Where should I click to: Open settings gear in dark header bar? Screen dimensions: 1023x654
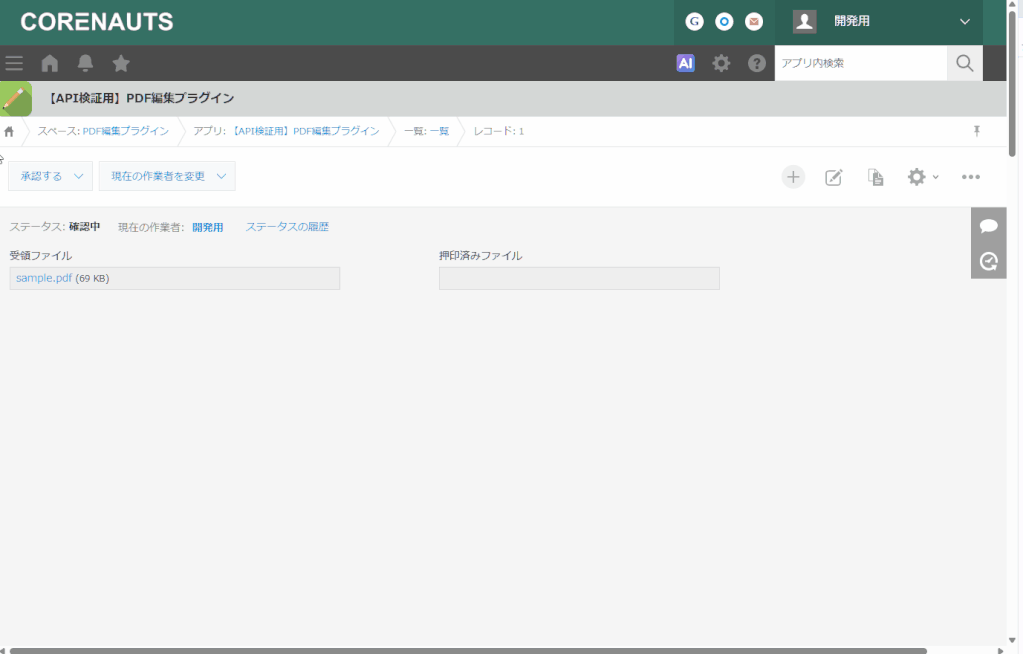click(721, 63)
